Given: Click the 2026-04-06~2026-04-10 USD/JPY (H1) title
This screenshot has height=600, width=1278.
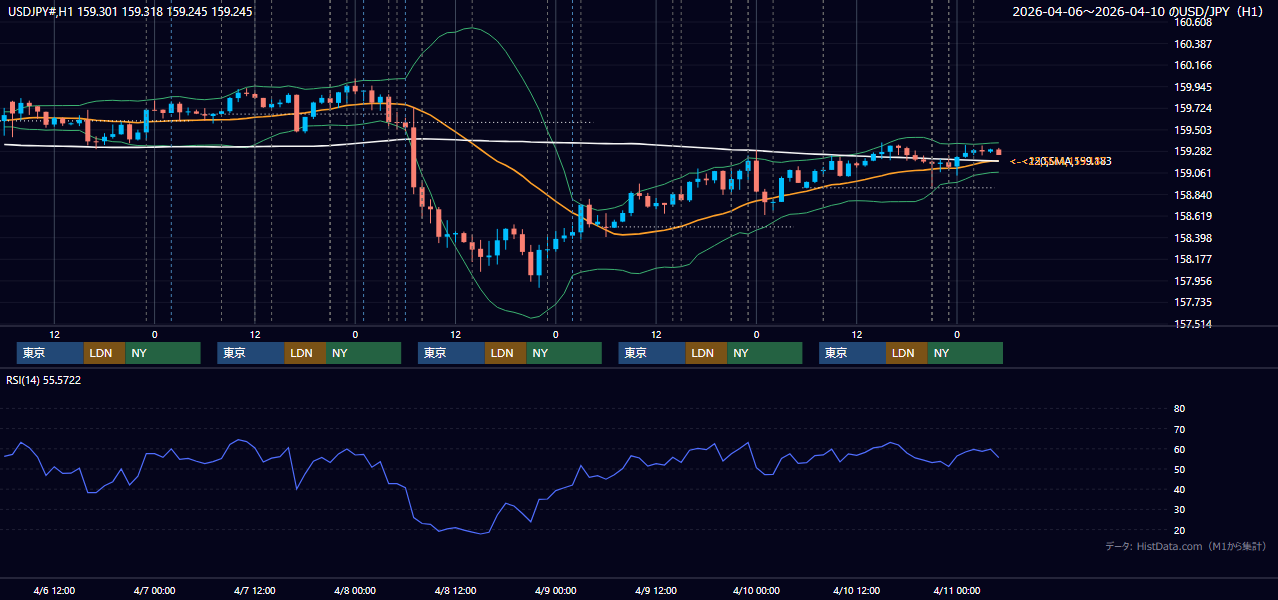Looking at the screenshot, I should pos(1139,12).
